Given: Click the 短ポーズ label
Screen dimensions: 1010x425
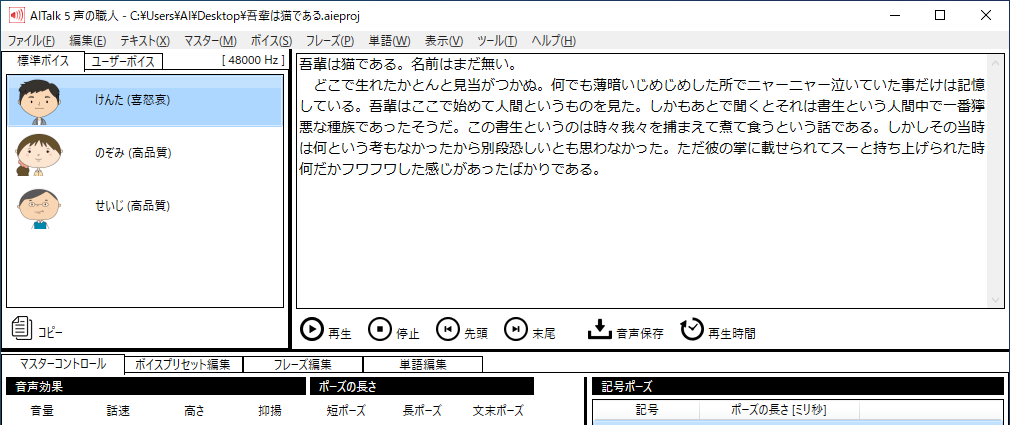Looking at the screenshot, I should 347,411.
